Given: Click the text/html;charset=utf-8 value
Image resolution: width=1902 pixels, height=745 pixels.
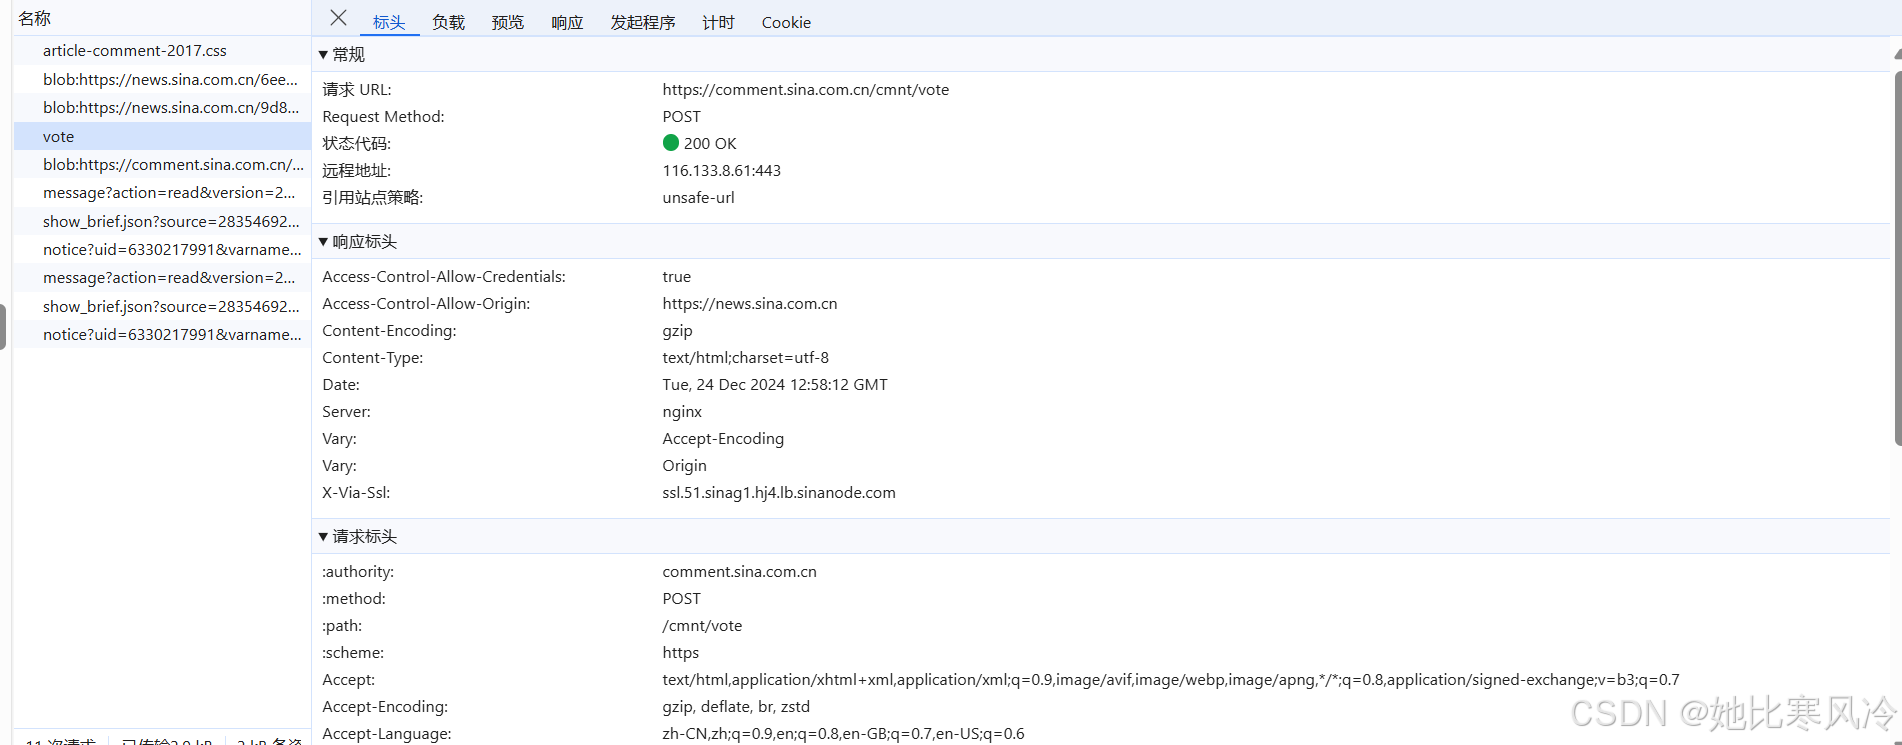Looking at the screenshot, I should tap(745, 357).
